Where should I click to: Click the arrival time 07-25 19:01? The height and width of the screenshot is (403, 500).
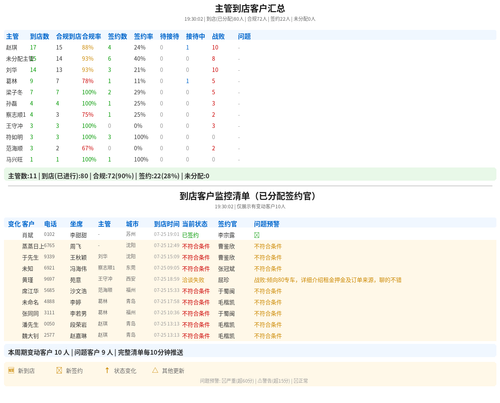pyautogui.click(x=167, y=234)
